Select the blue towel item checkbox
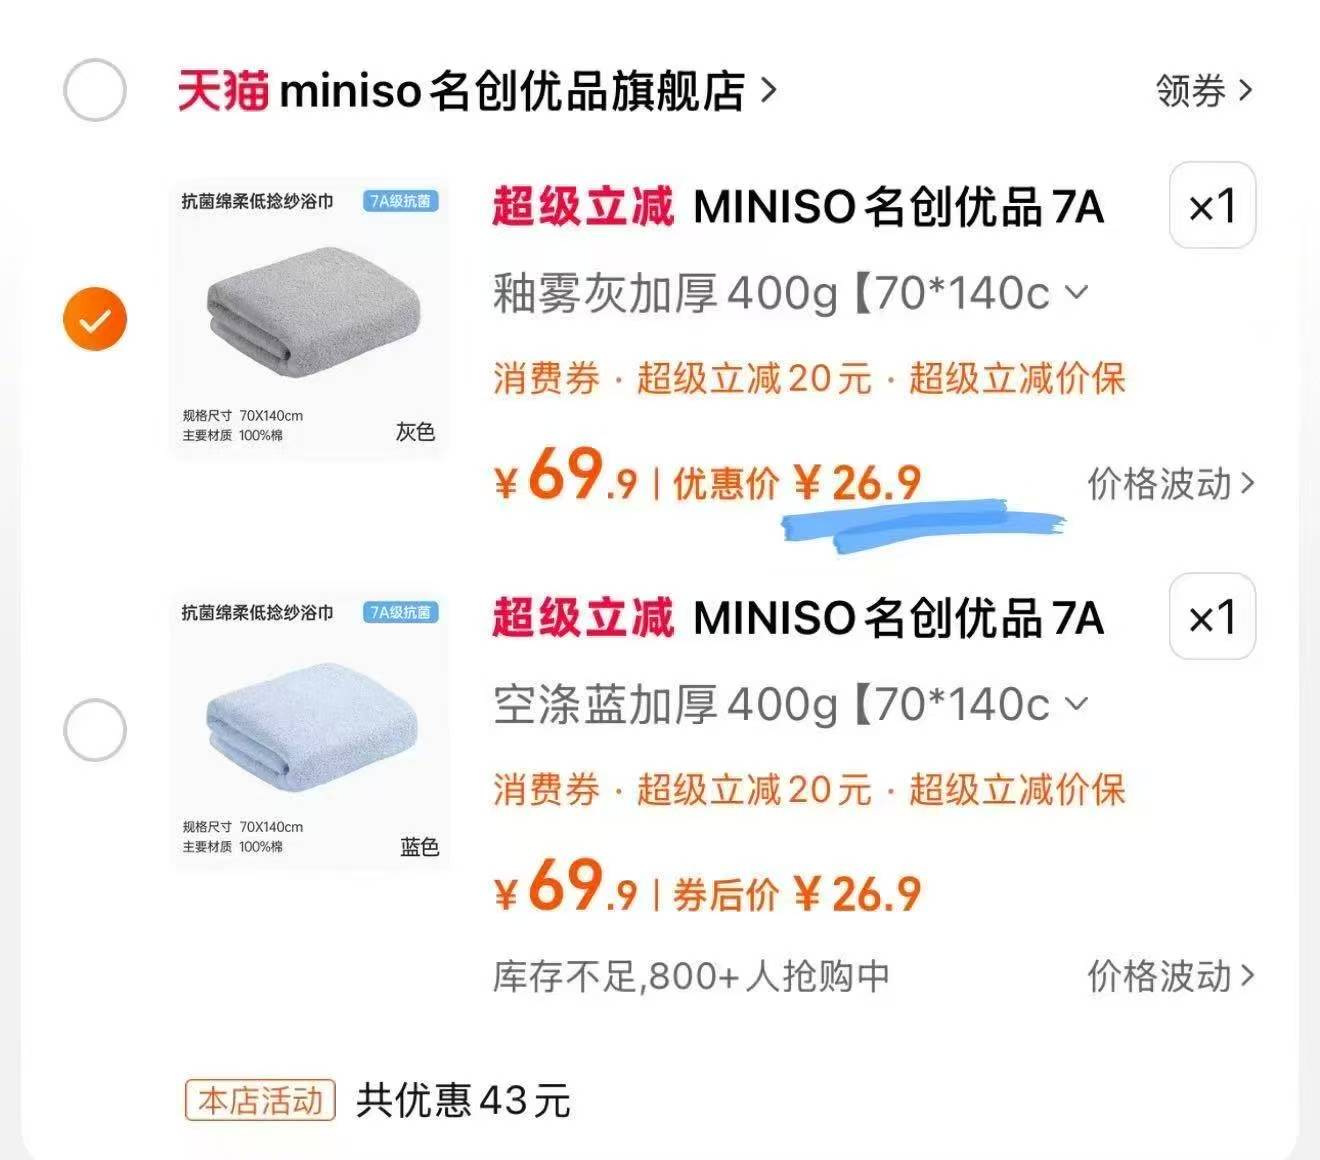The width and height of the screenshot is (1320, 1160). click(95, 730)
